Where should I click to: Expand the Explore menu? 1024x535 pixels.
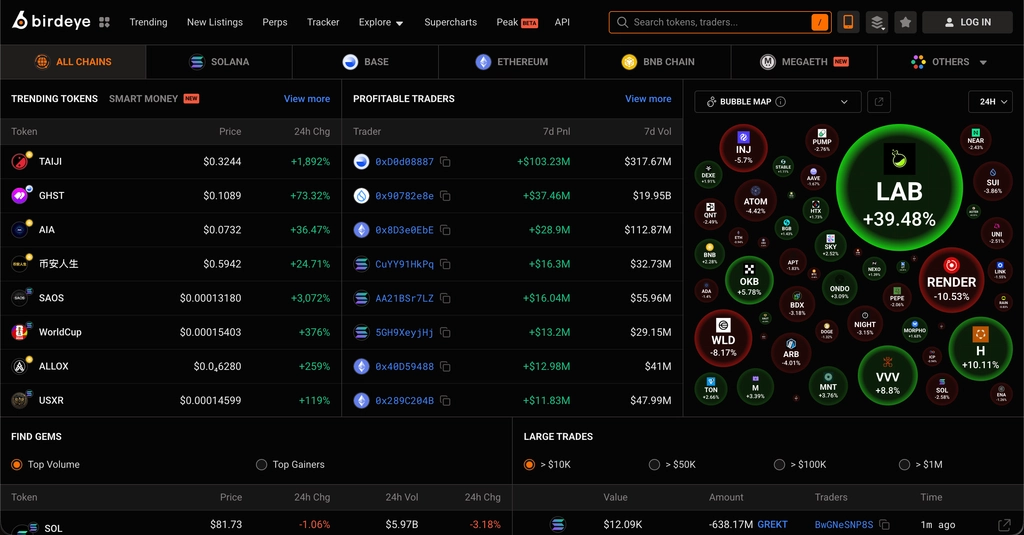coord(381,22)
